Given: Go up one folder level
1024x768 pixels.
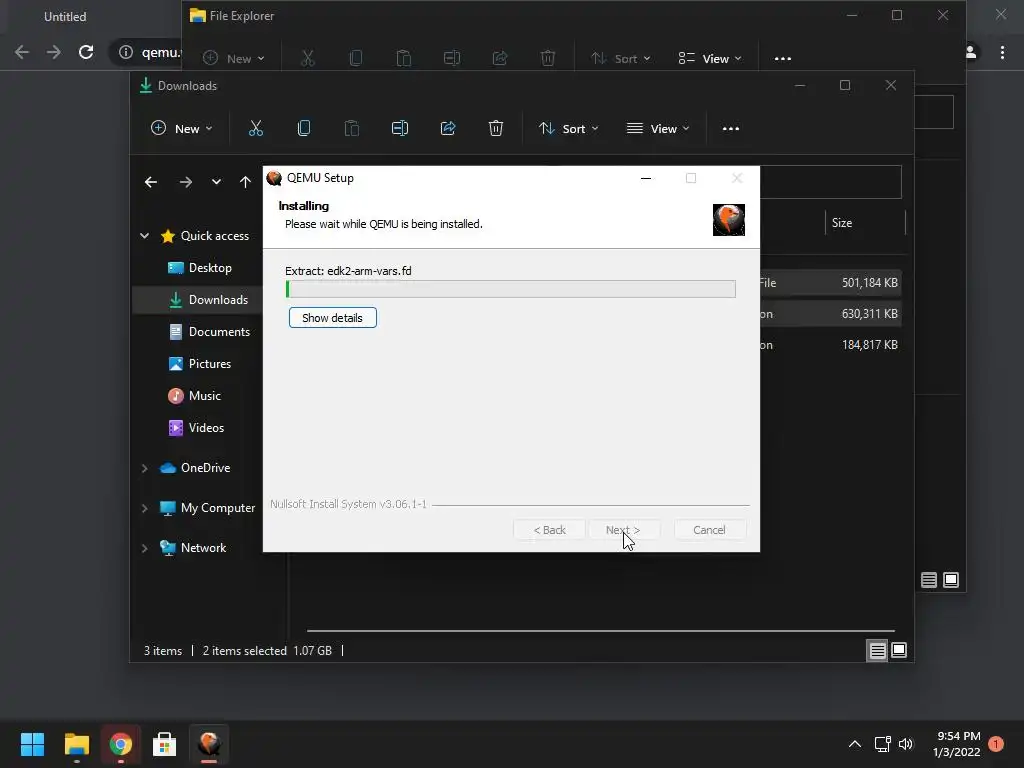Looking at the screenshot, I should [245, 182].
